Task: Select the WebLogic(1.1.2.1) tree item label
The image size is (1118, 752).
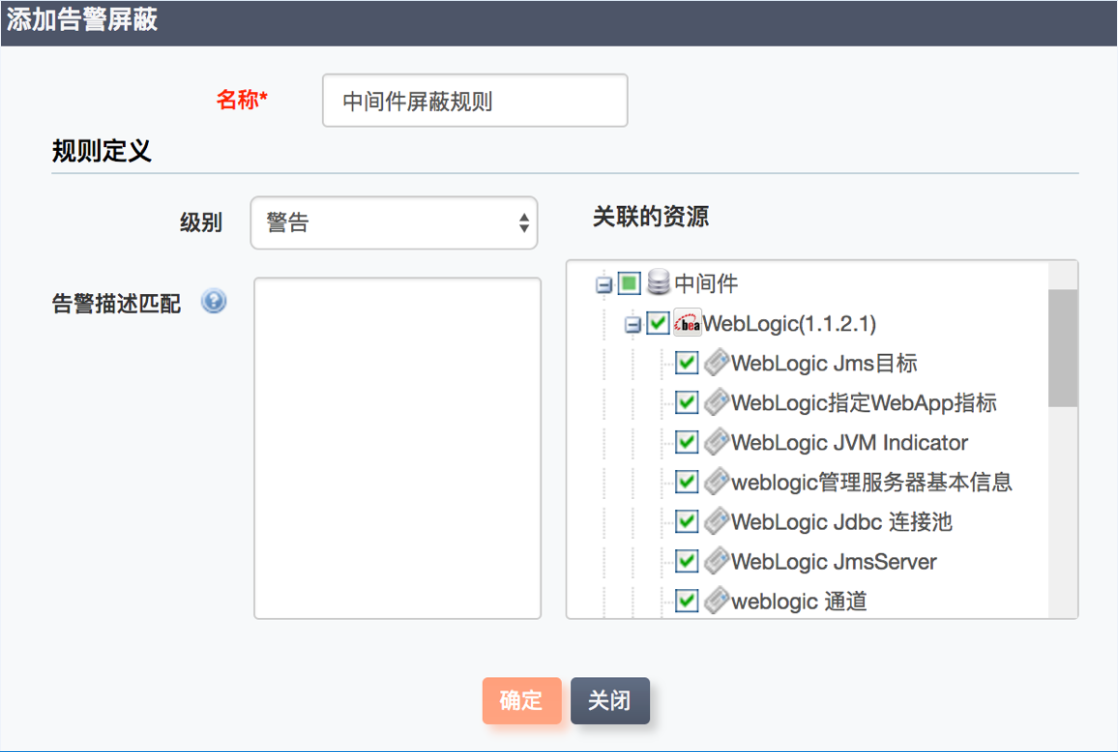Action: coord(790,323)
